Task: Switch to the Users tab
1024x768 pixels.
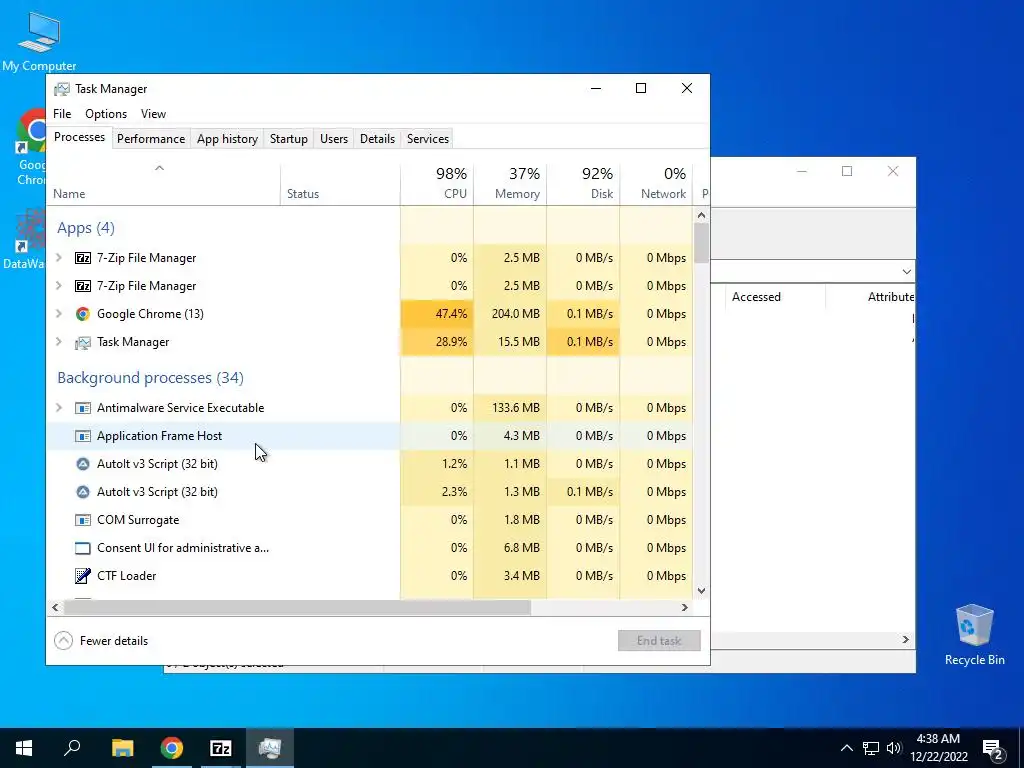Action: tap(334, 139)
